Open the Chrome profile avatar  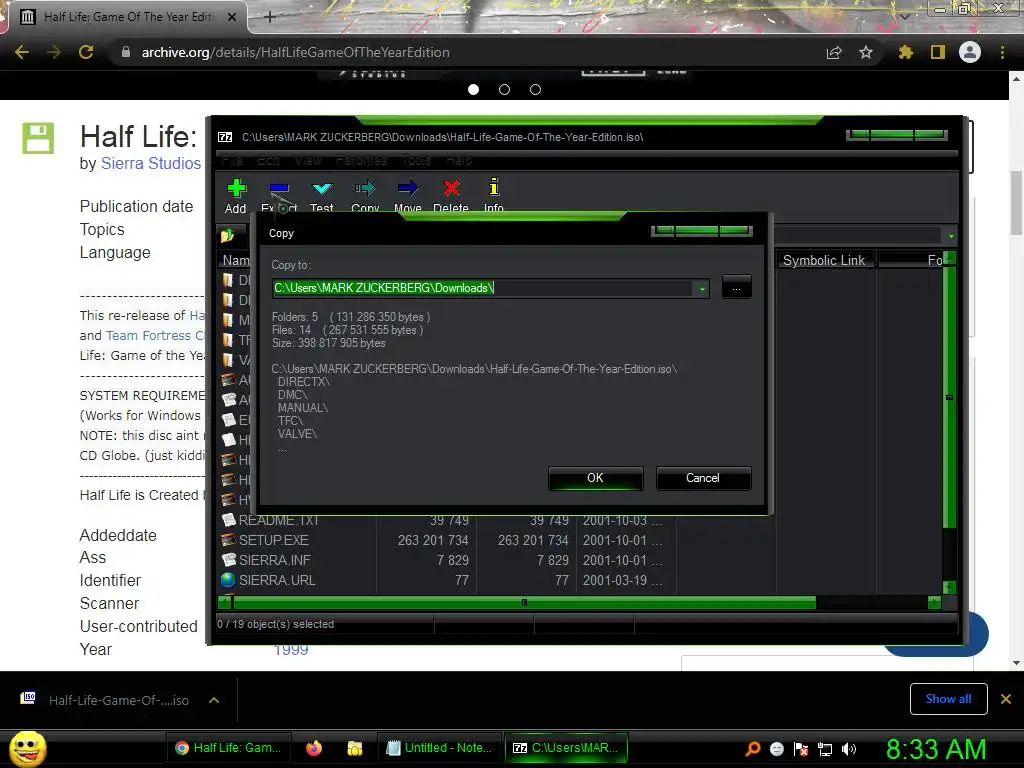(970, 52)
